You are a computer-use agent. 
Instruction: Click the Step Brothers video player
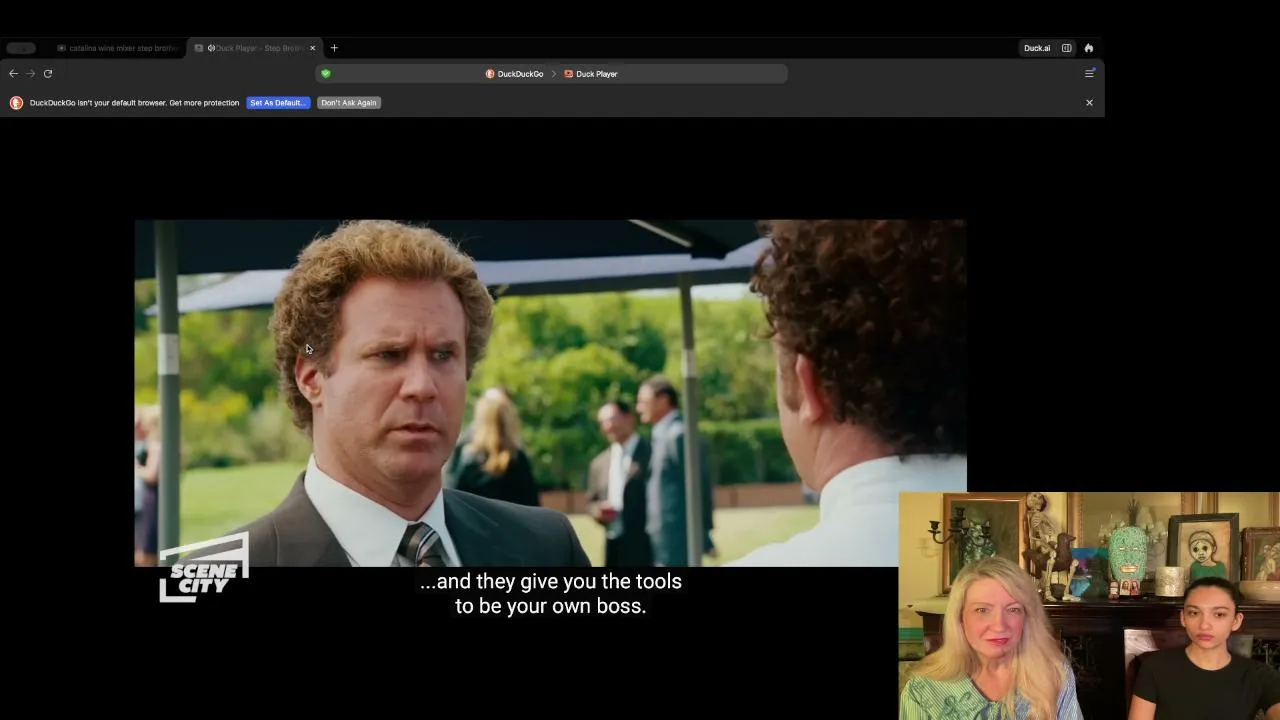[550, 393]
